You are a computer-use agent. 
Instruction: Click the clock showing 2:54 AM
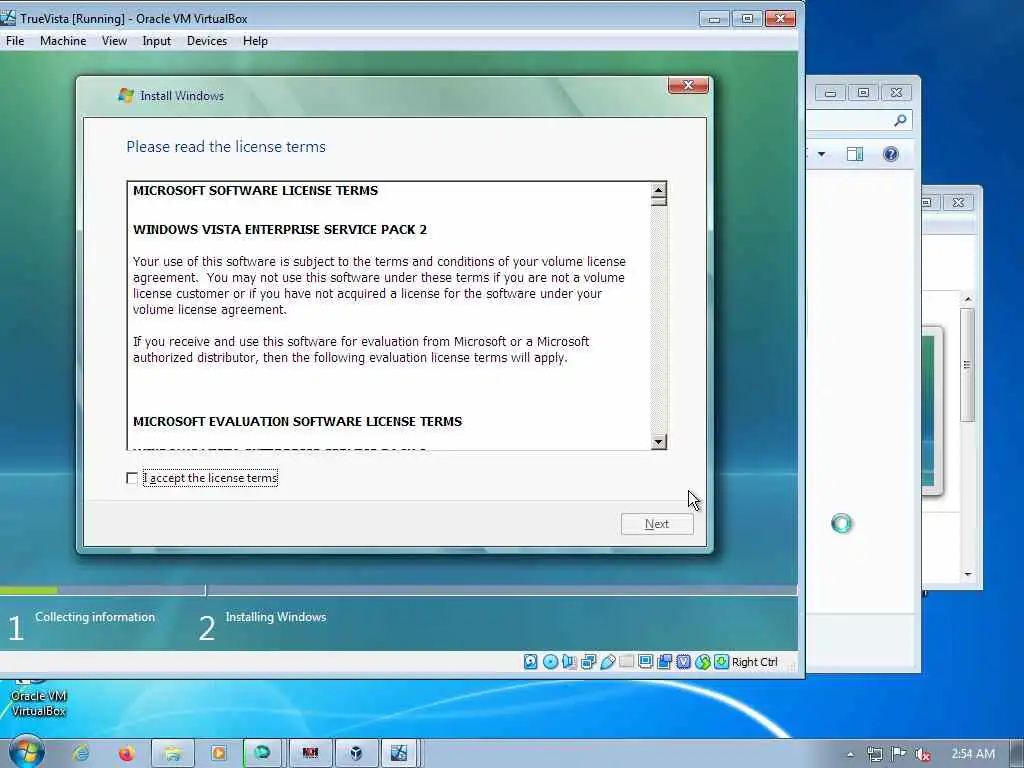[x=972, y=754]
